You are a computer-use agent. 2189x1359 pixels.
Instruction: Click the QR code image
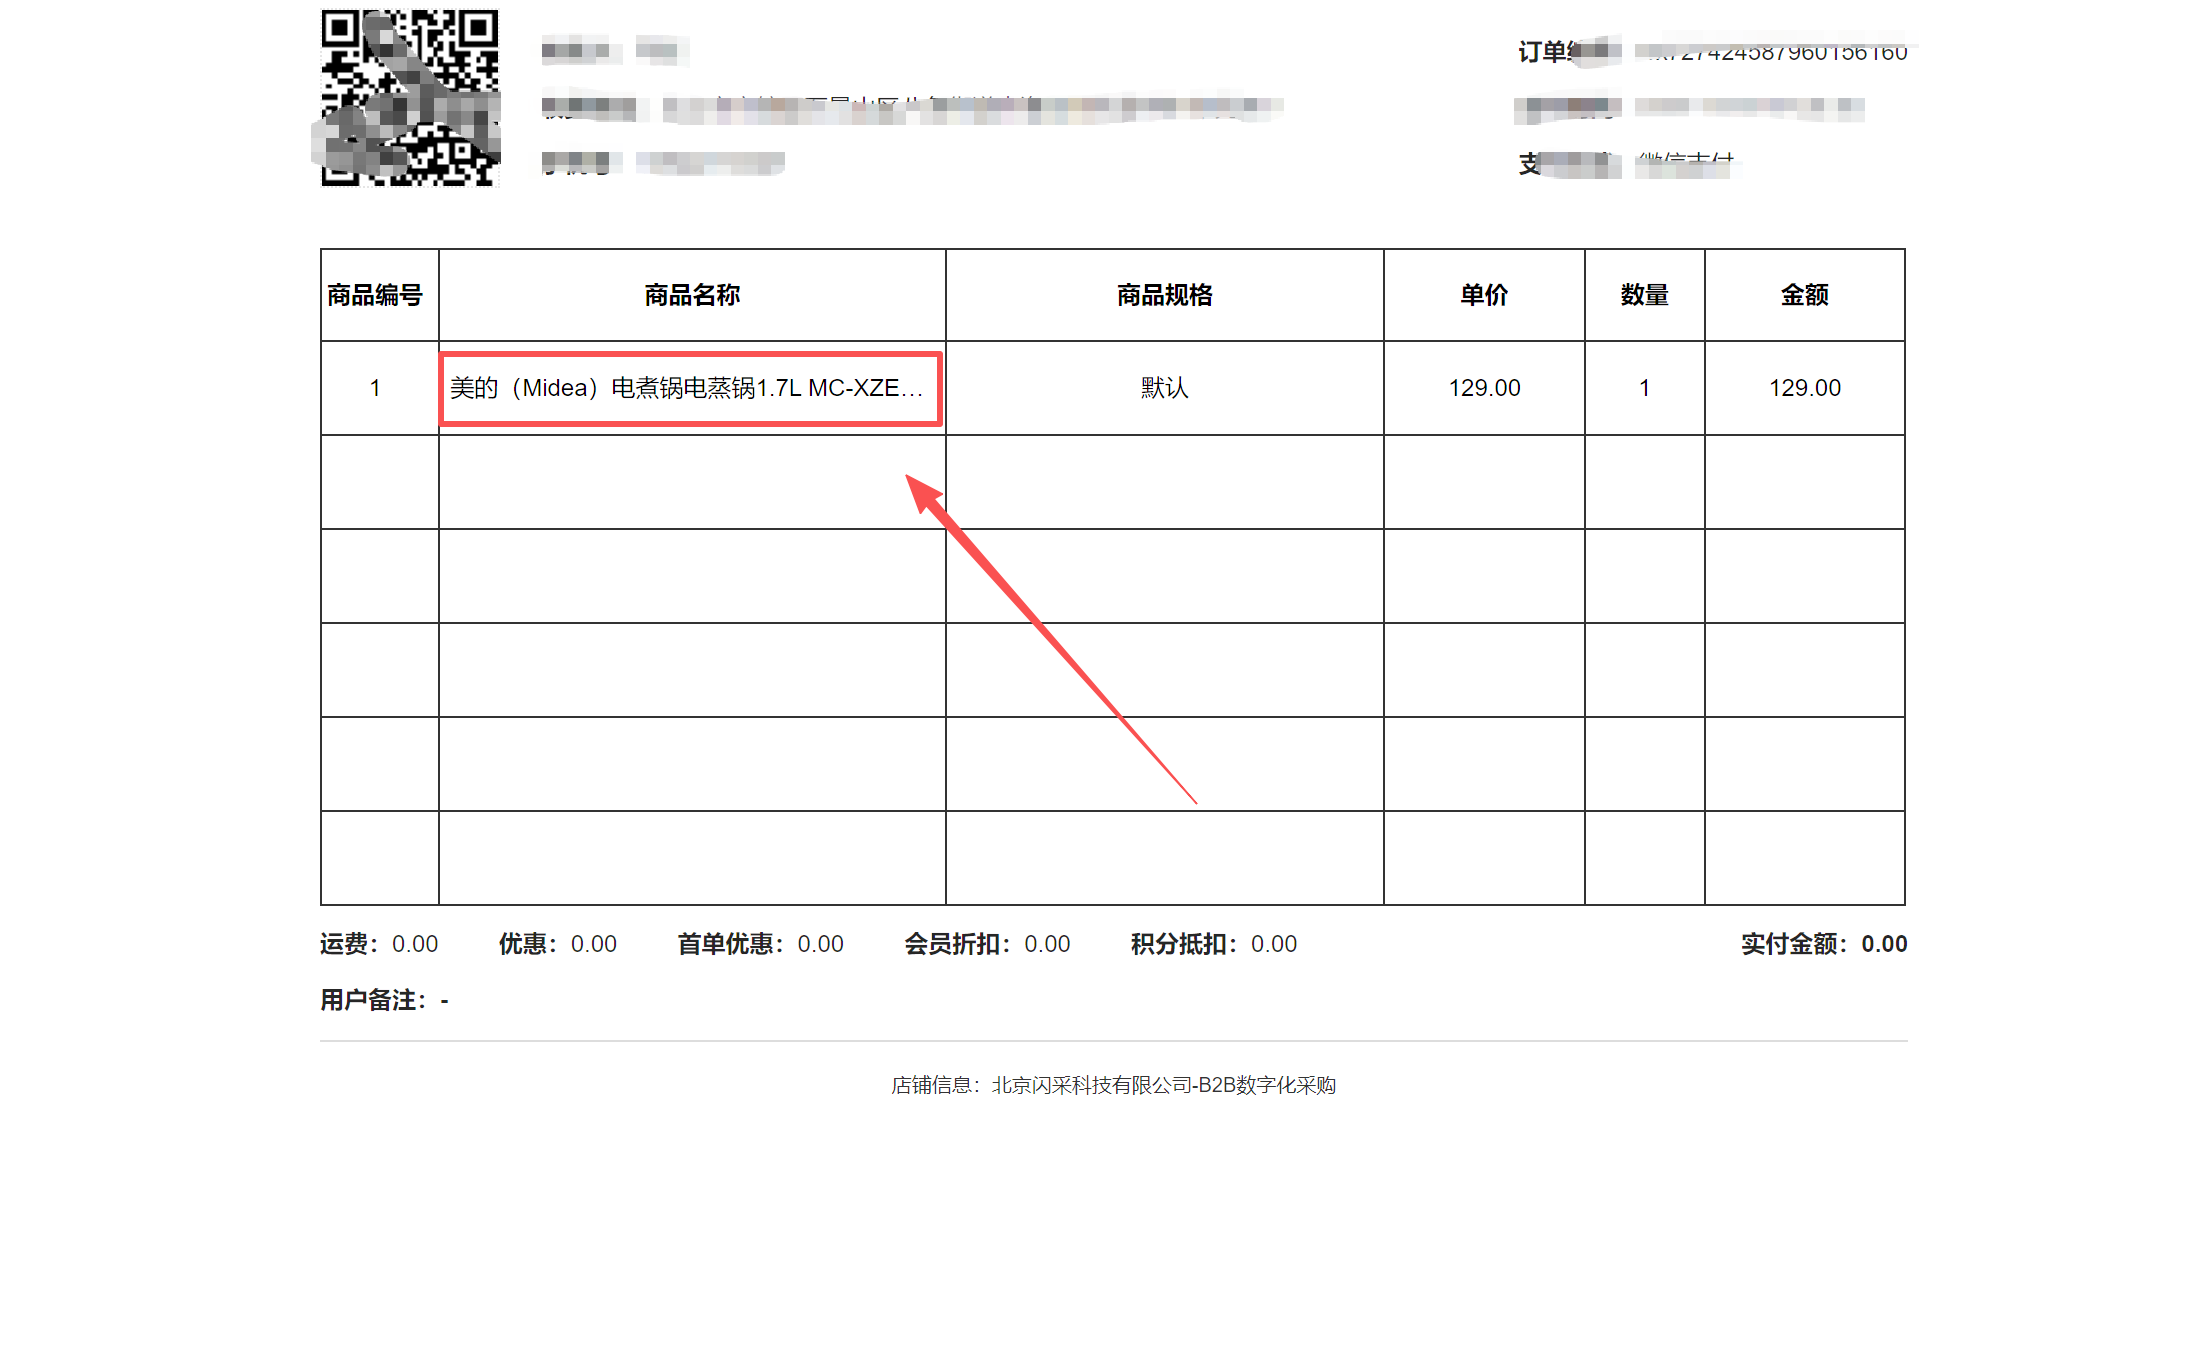click(409, 97)
